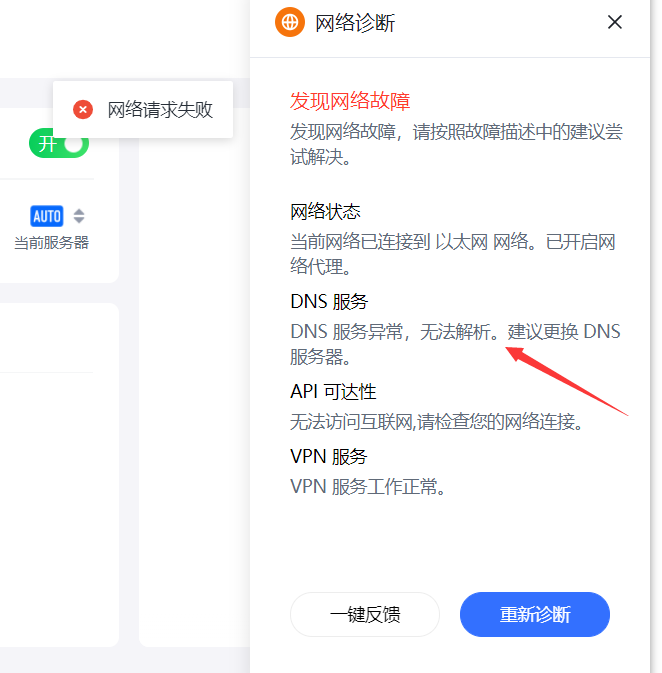Select the DNS 服务 section heading
The height and width of the screenshot is (673, 662).
pyautogui.click(x=329, y=302)
